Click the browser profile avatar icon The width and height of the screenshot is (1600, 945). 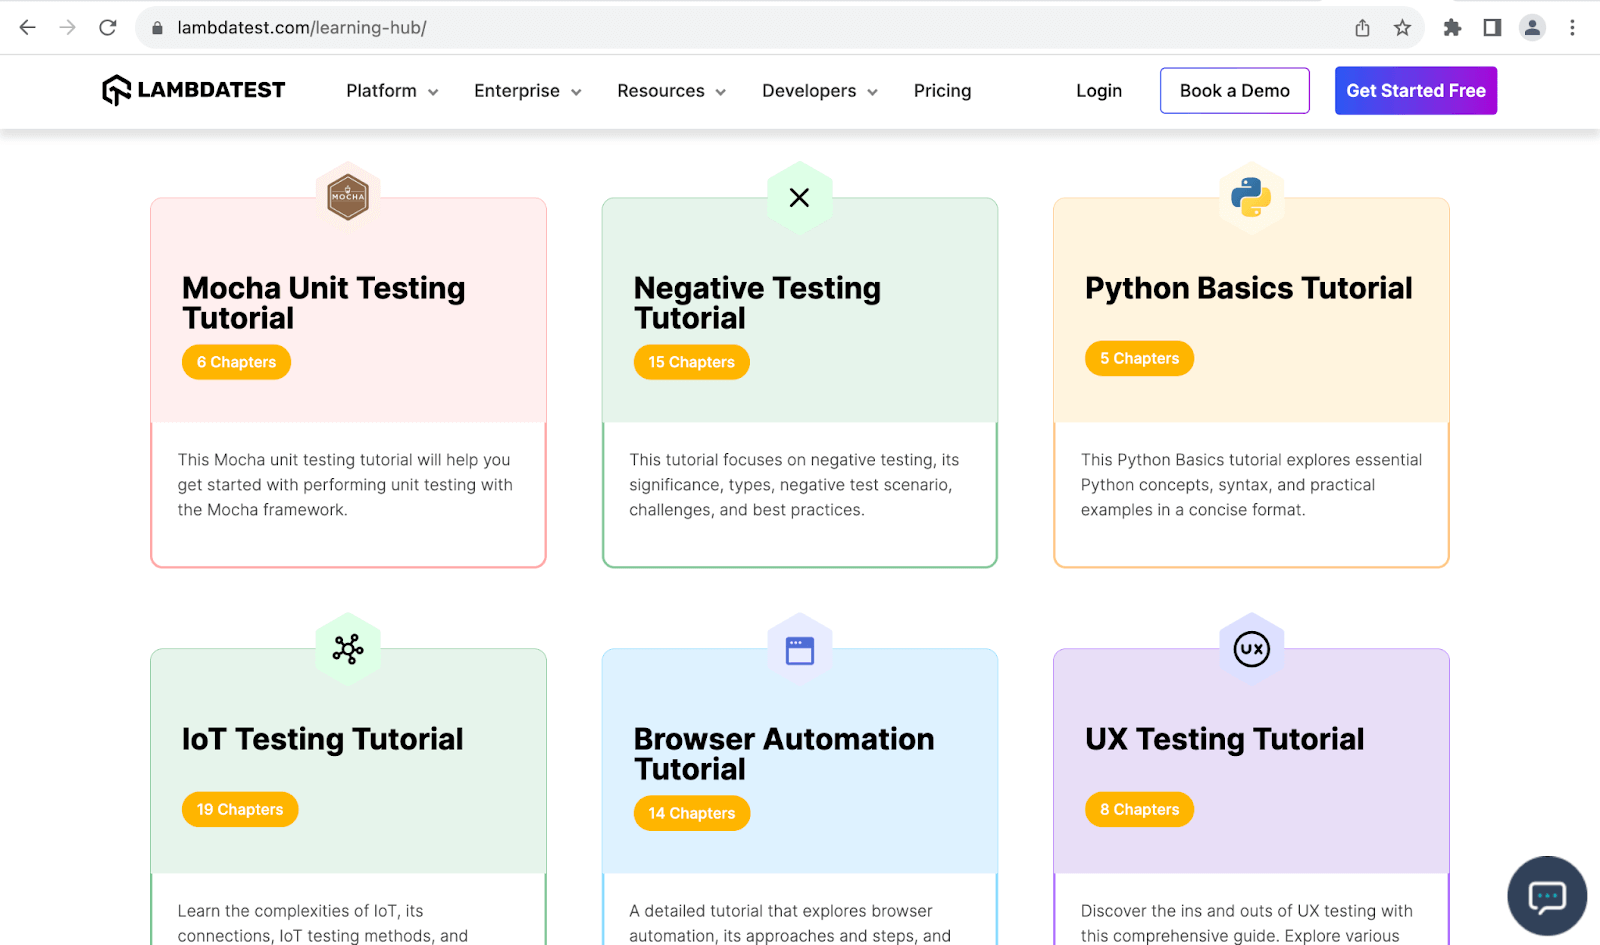pos(1532,28)
